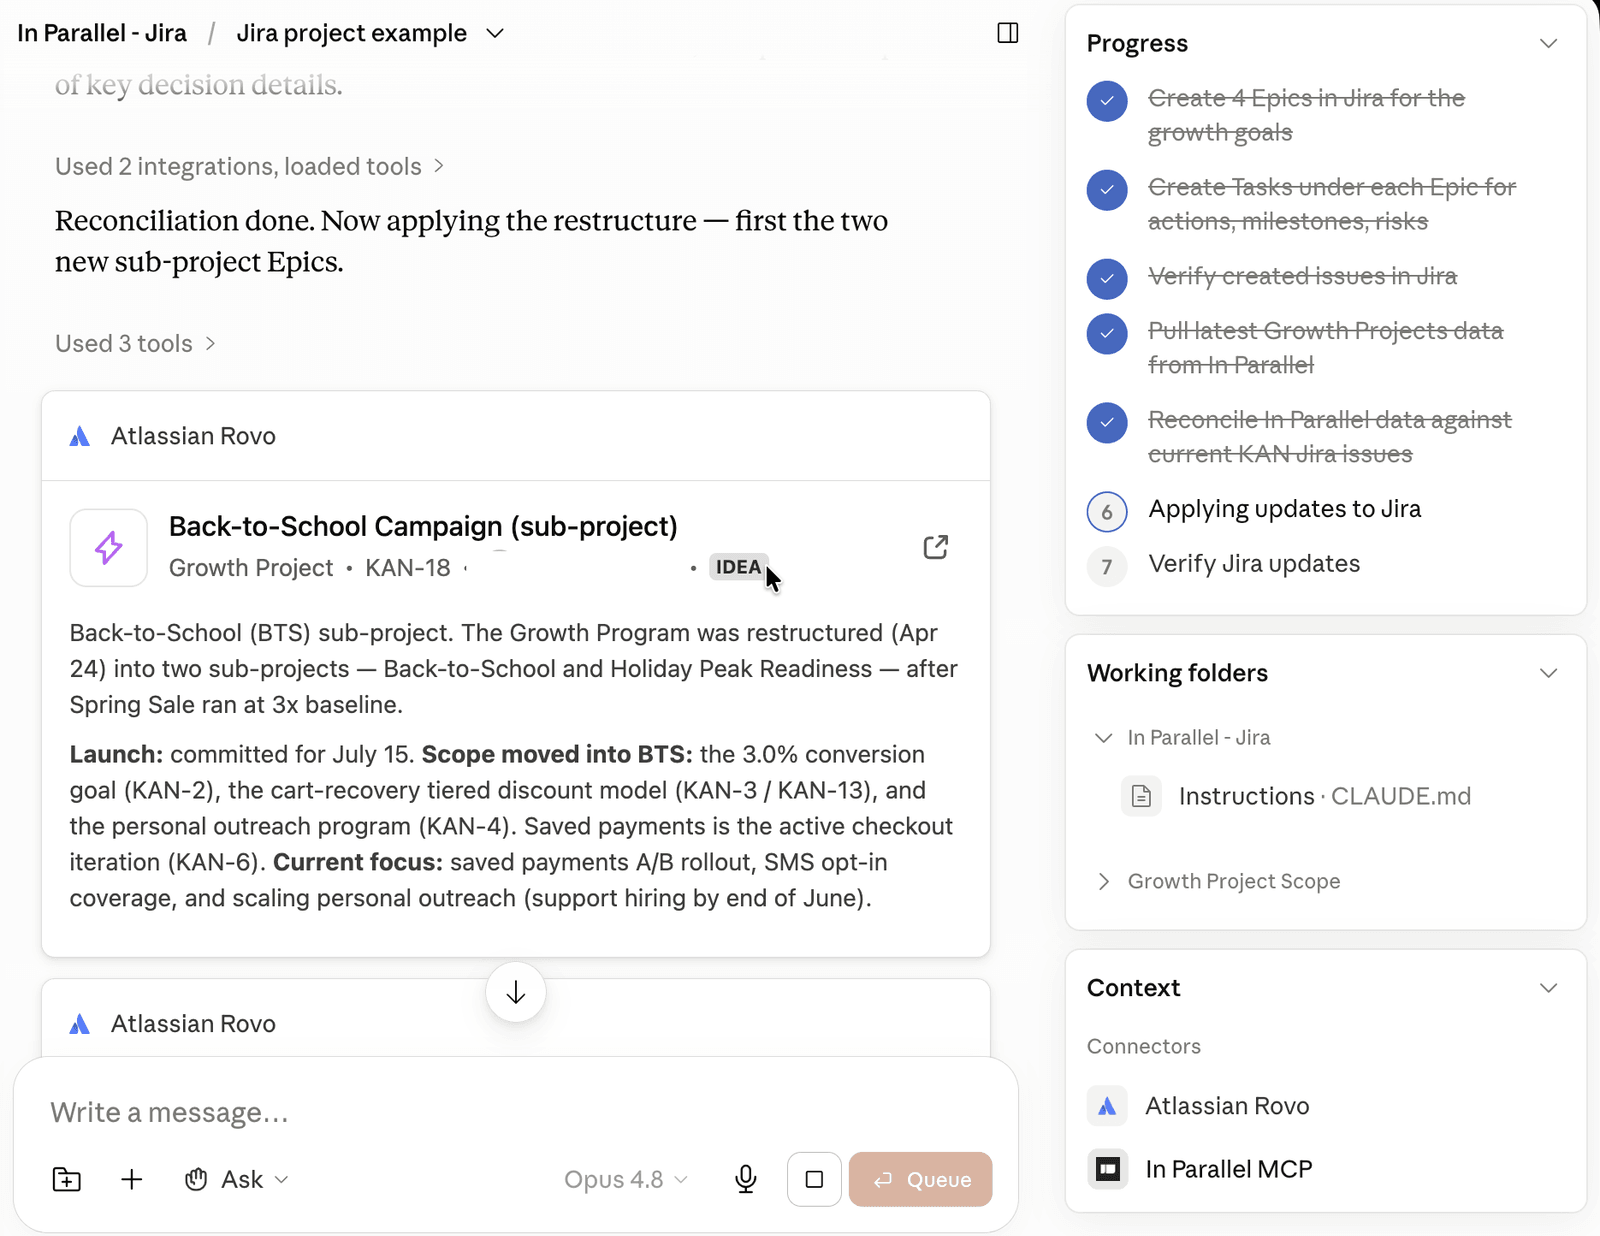
Task: Click the Atlassian Rovo connector icon
Action: 1107,1106
